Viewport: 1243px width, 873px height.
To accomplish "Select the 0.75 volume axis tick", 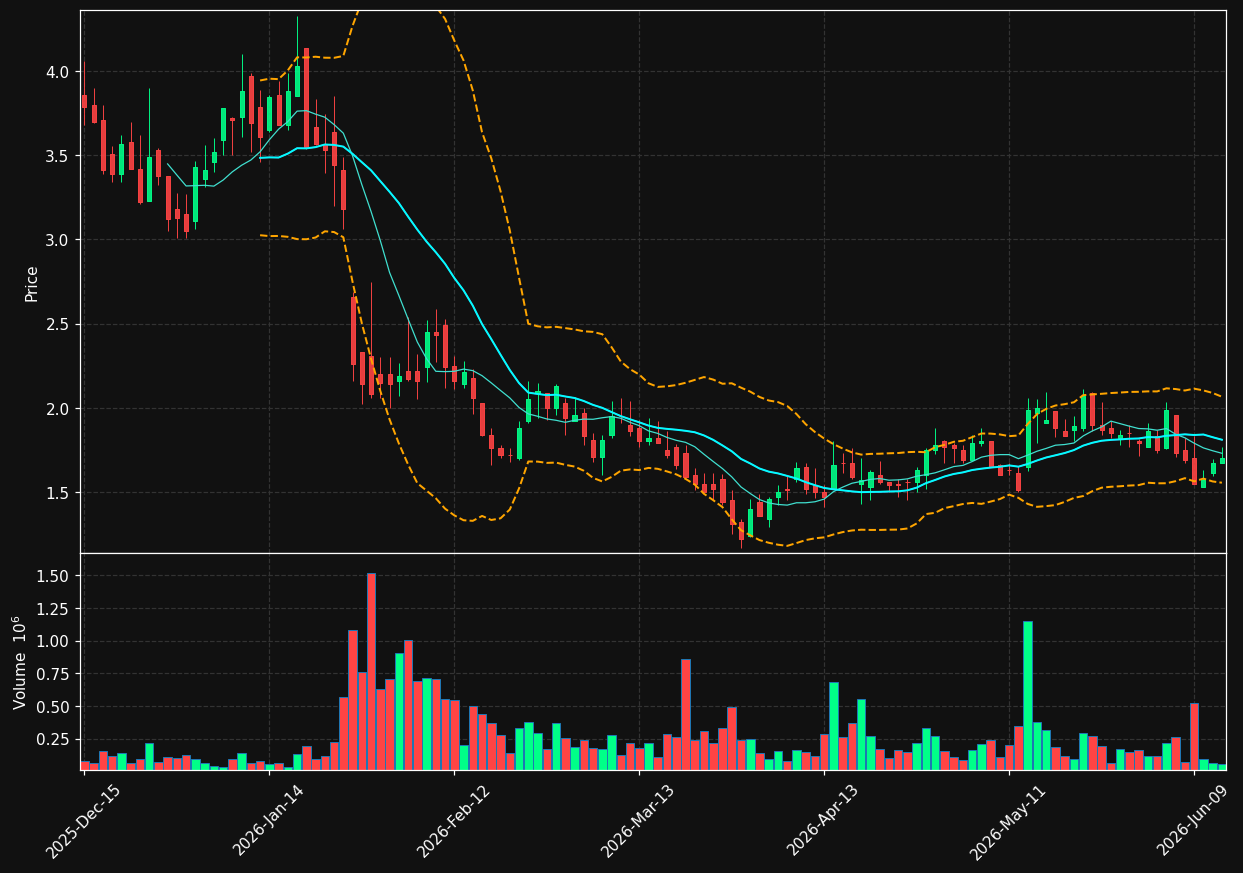I will 53,674.
